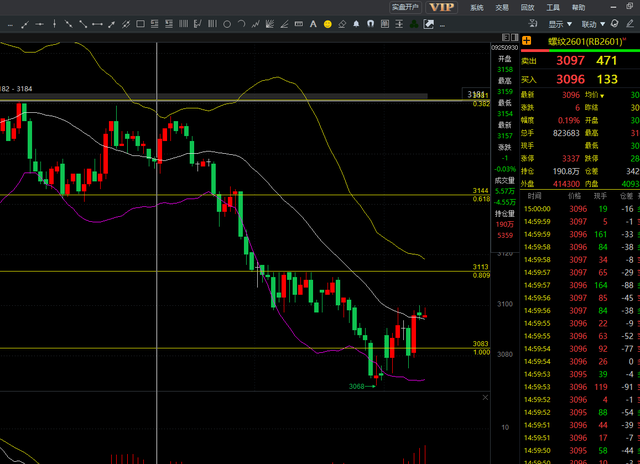Screen dimensions: 640x464
Task: Click the refresh cycle icon beside 联动
Action: 615,24
